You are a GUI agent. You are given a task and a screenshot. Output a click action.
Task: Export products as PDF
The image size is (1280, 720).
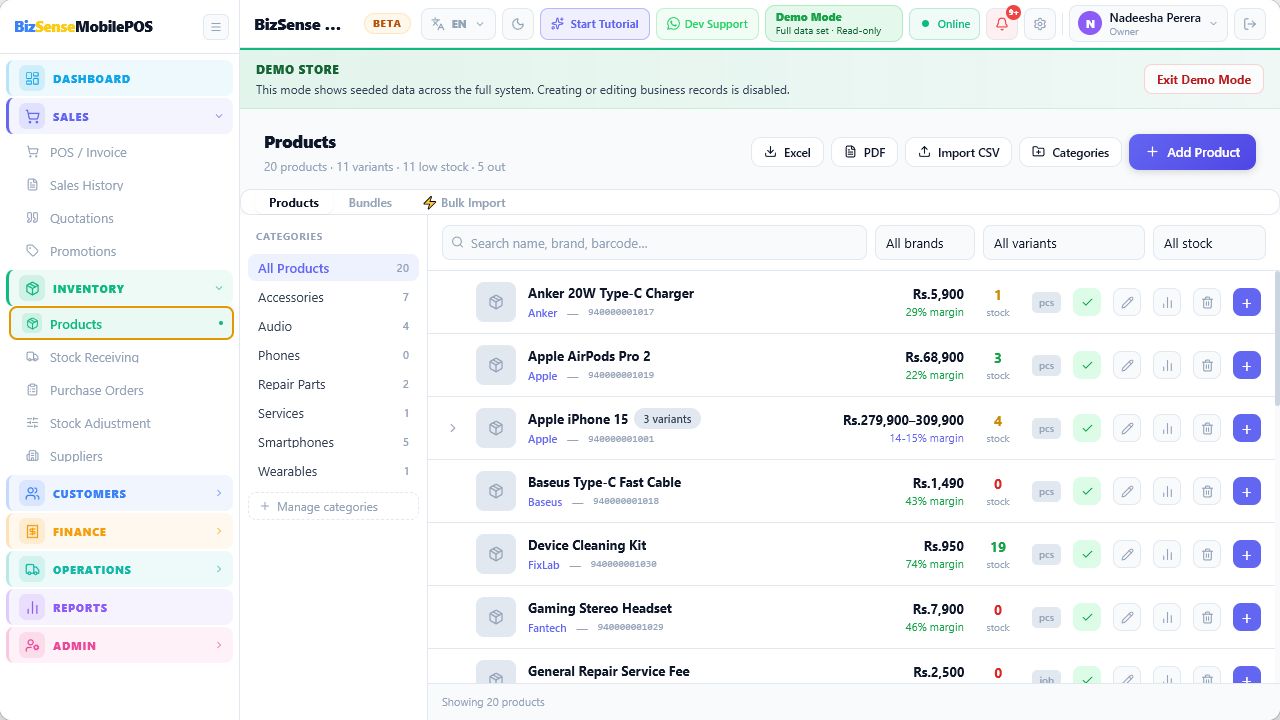pos(864,152)
